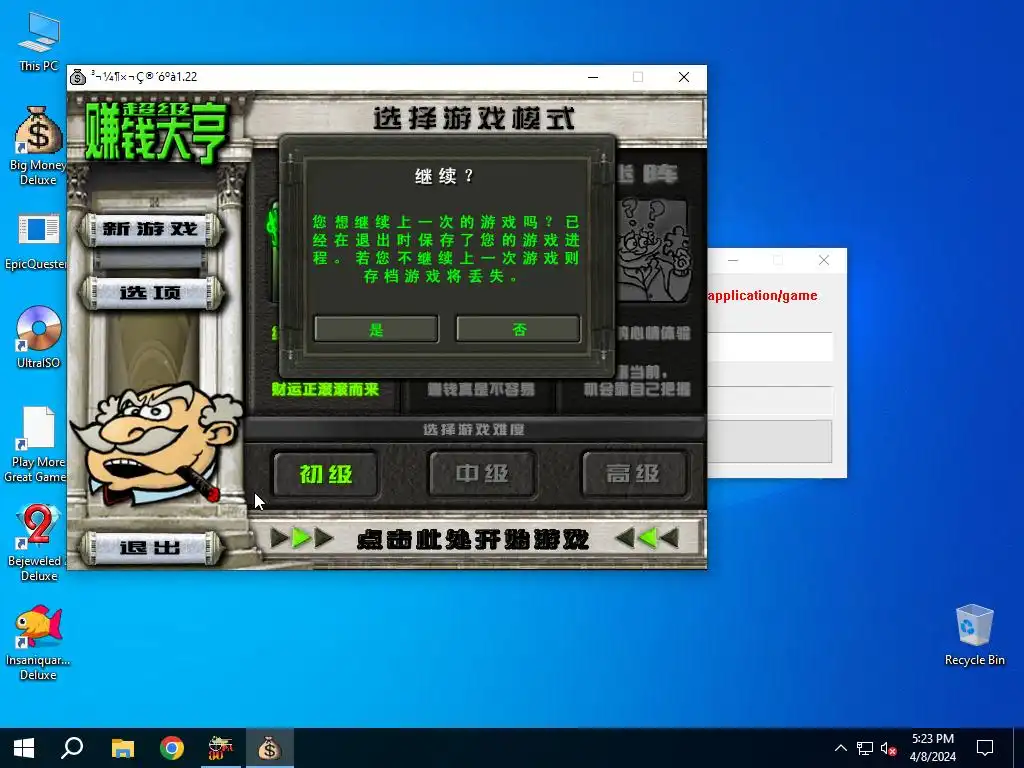Image resolution: width=1024 pixels, height=768 pixels.
Task: Open network status tray icon
Action: tap(865, 748)
